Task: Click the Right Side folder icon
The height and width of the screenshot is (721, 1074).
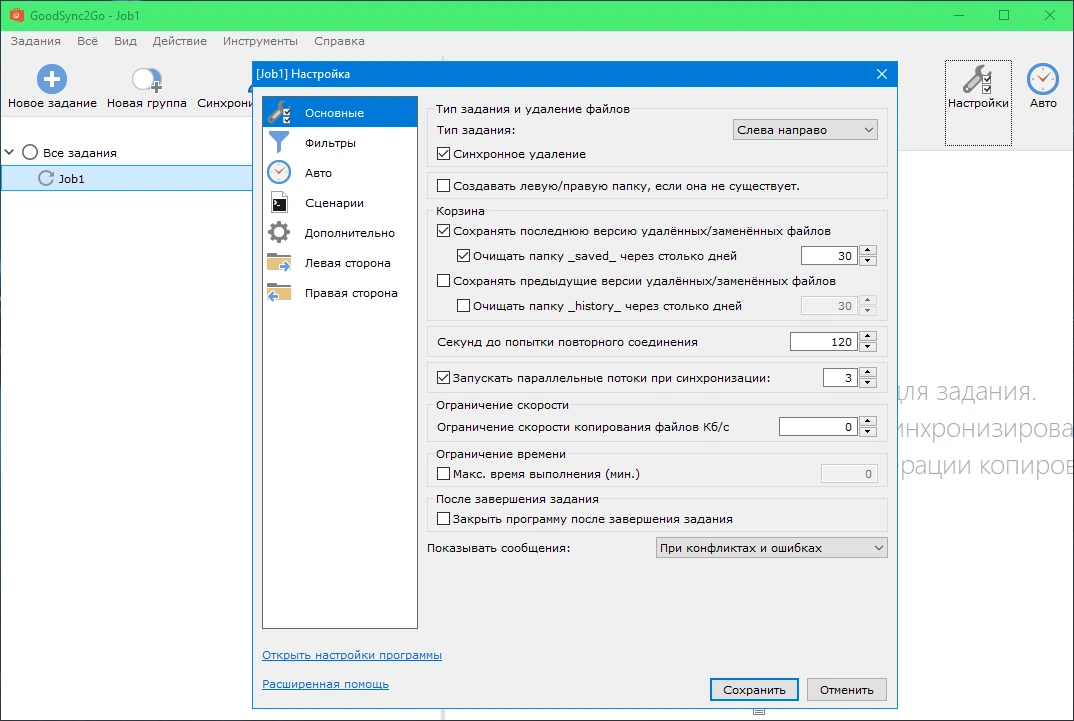Action: (279, 293)
